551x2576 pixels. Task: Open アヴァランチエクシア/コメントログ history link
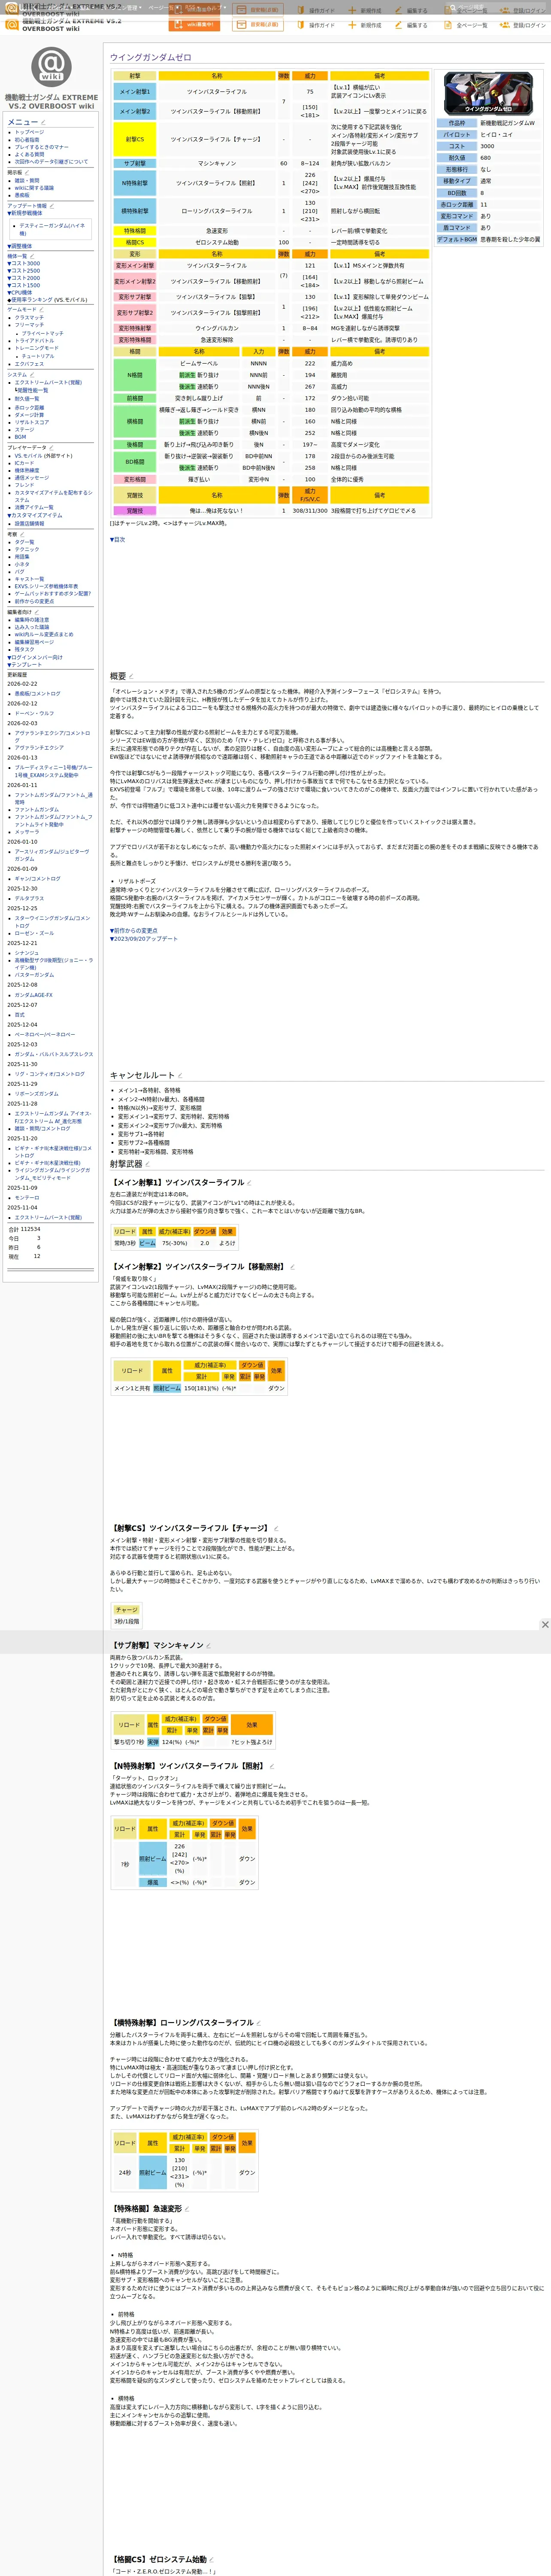coord(52,737)
